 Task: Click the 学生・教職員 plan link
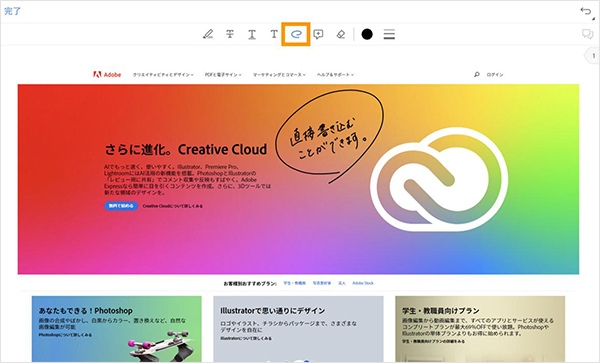click(x=295, y=283)
